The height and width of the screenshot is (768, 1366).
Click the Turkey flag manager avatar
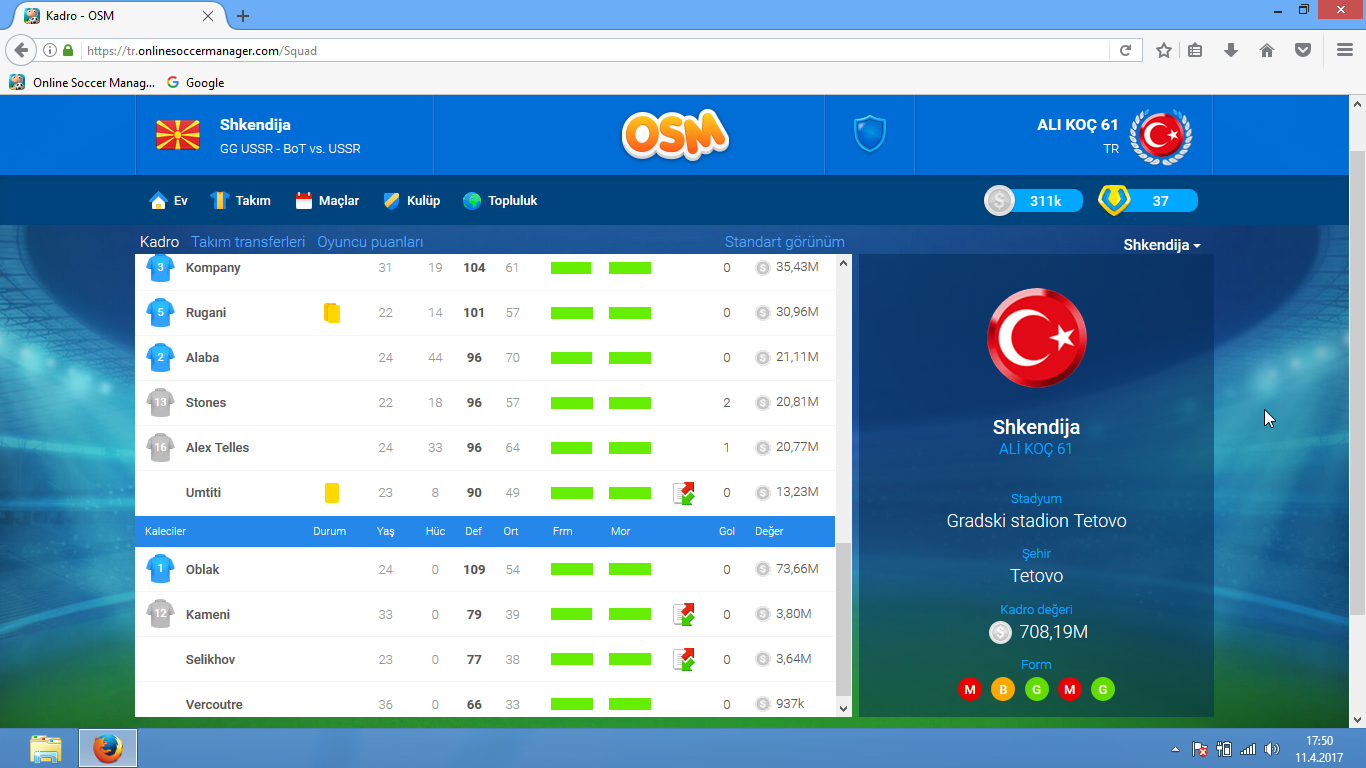pos(1160,135)
